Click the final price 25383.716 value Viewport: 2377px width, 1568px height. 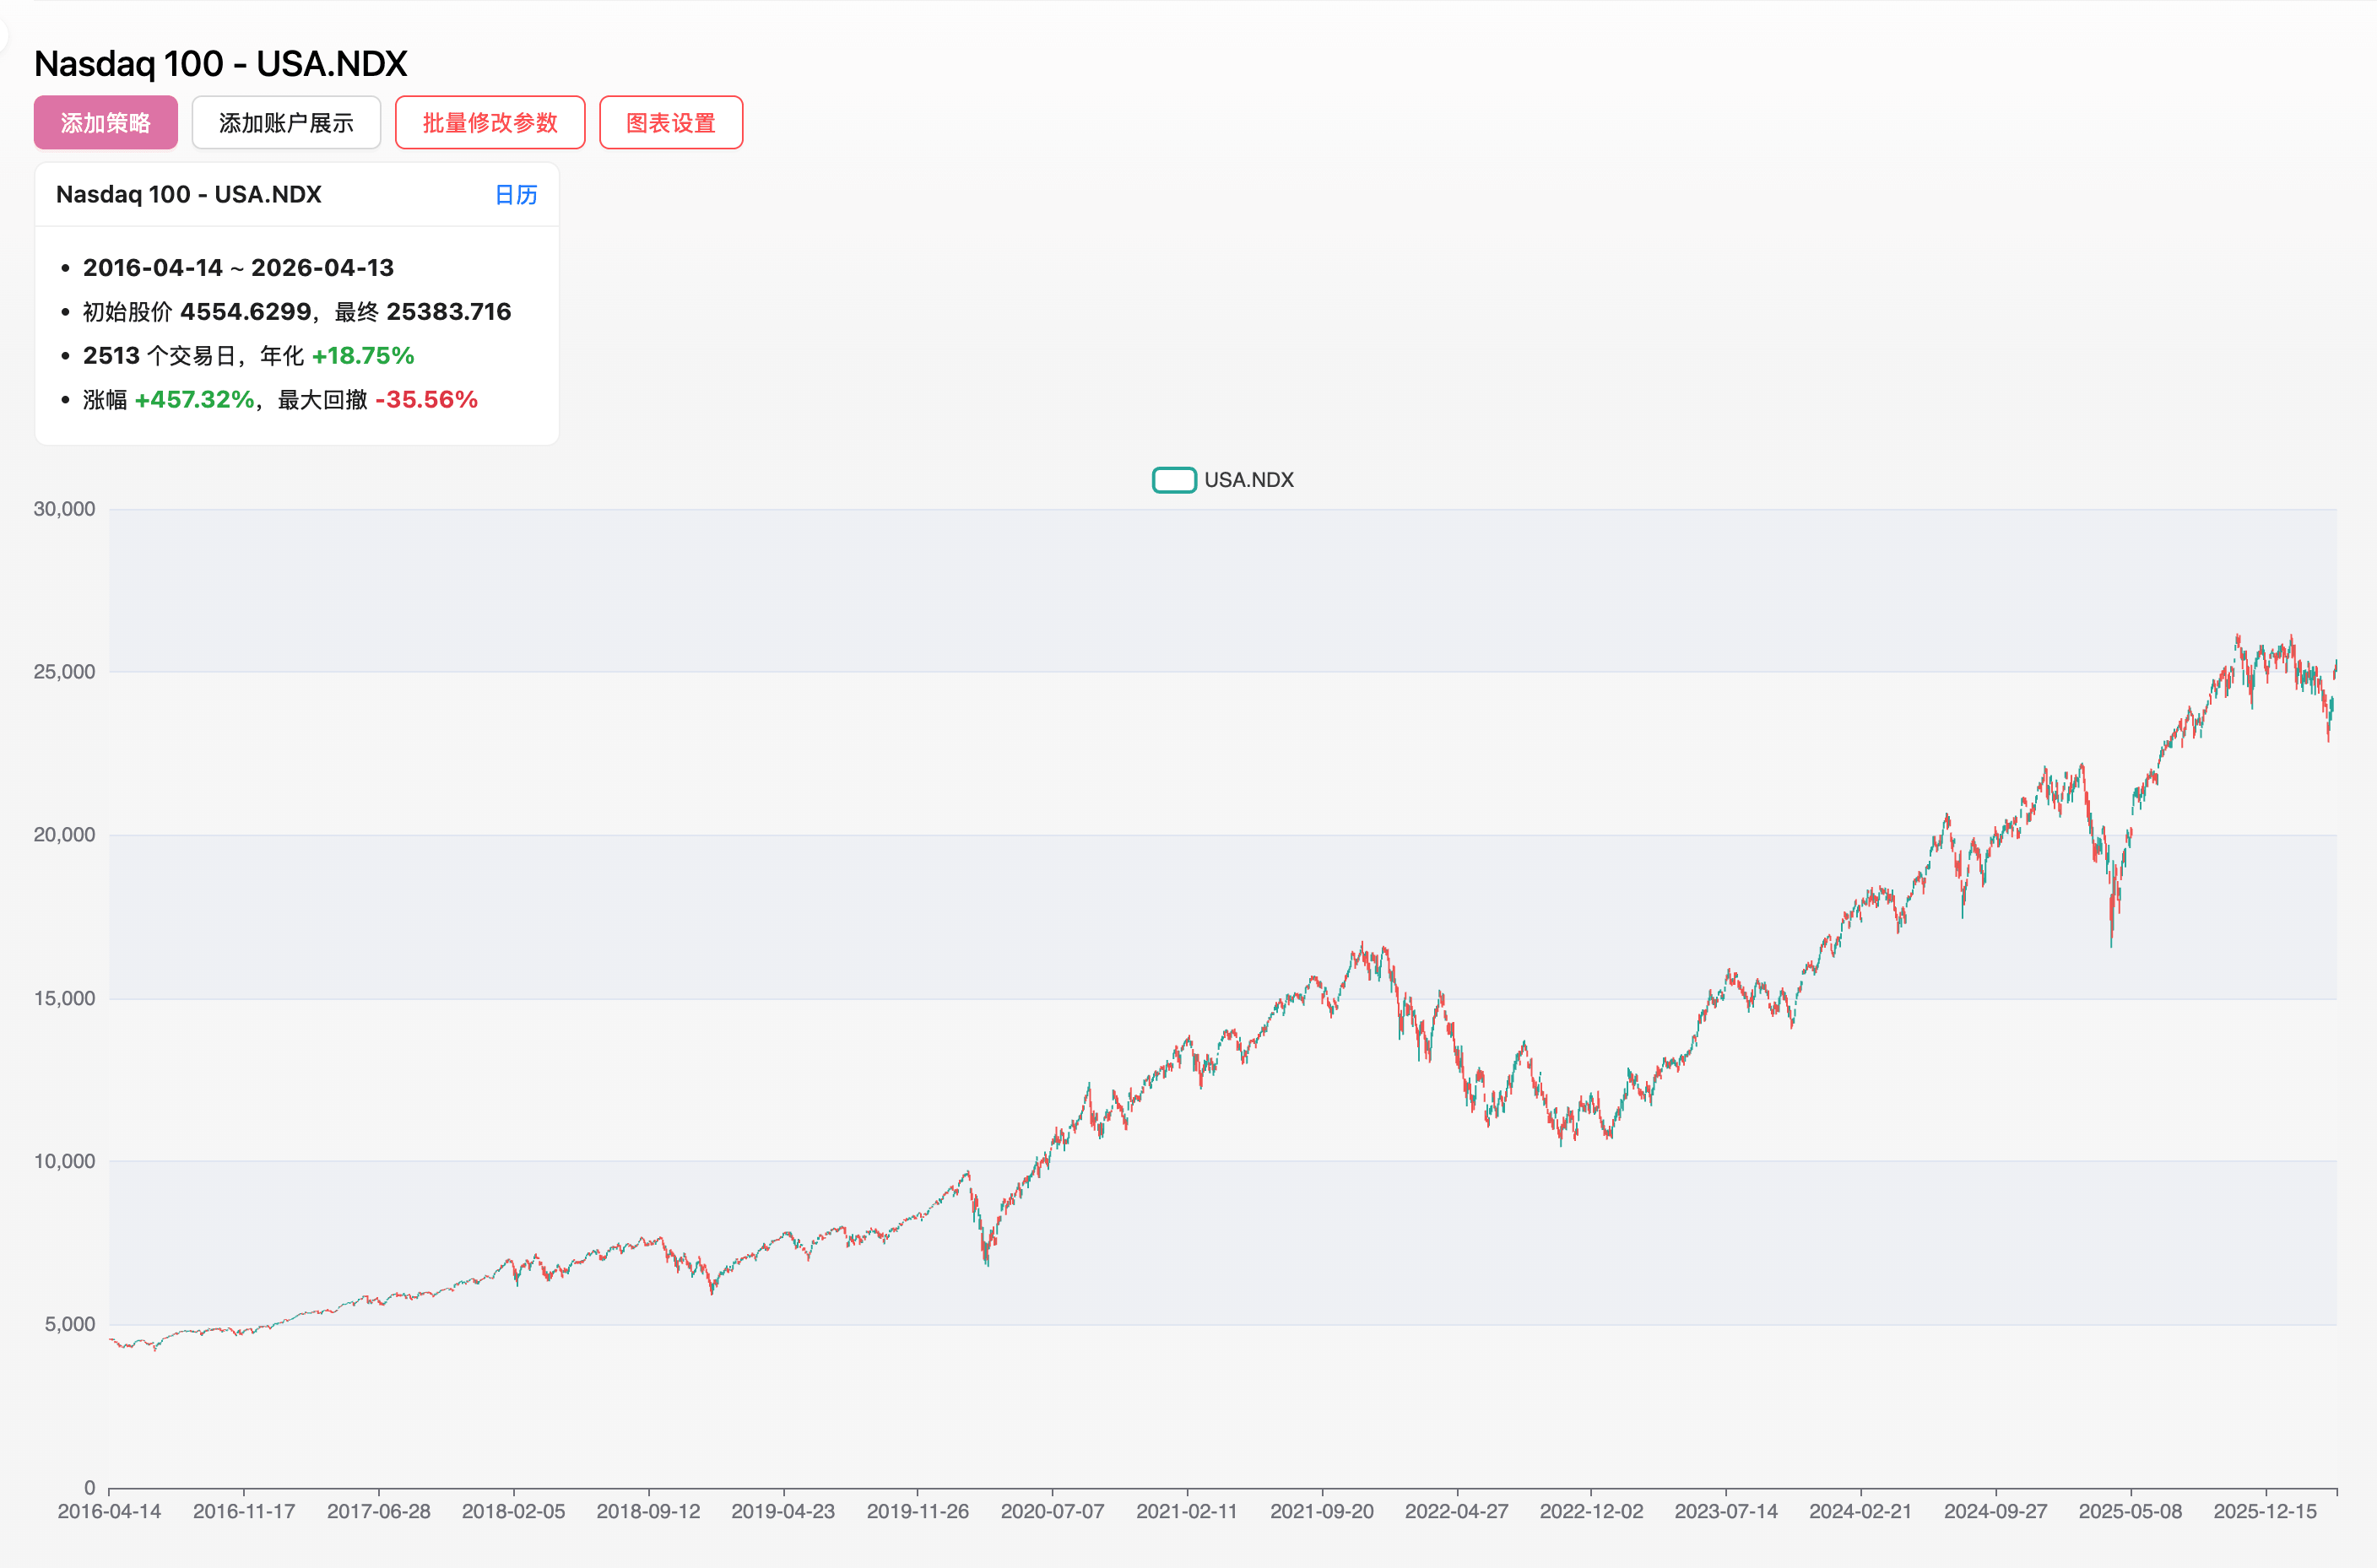(448, 312)
